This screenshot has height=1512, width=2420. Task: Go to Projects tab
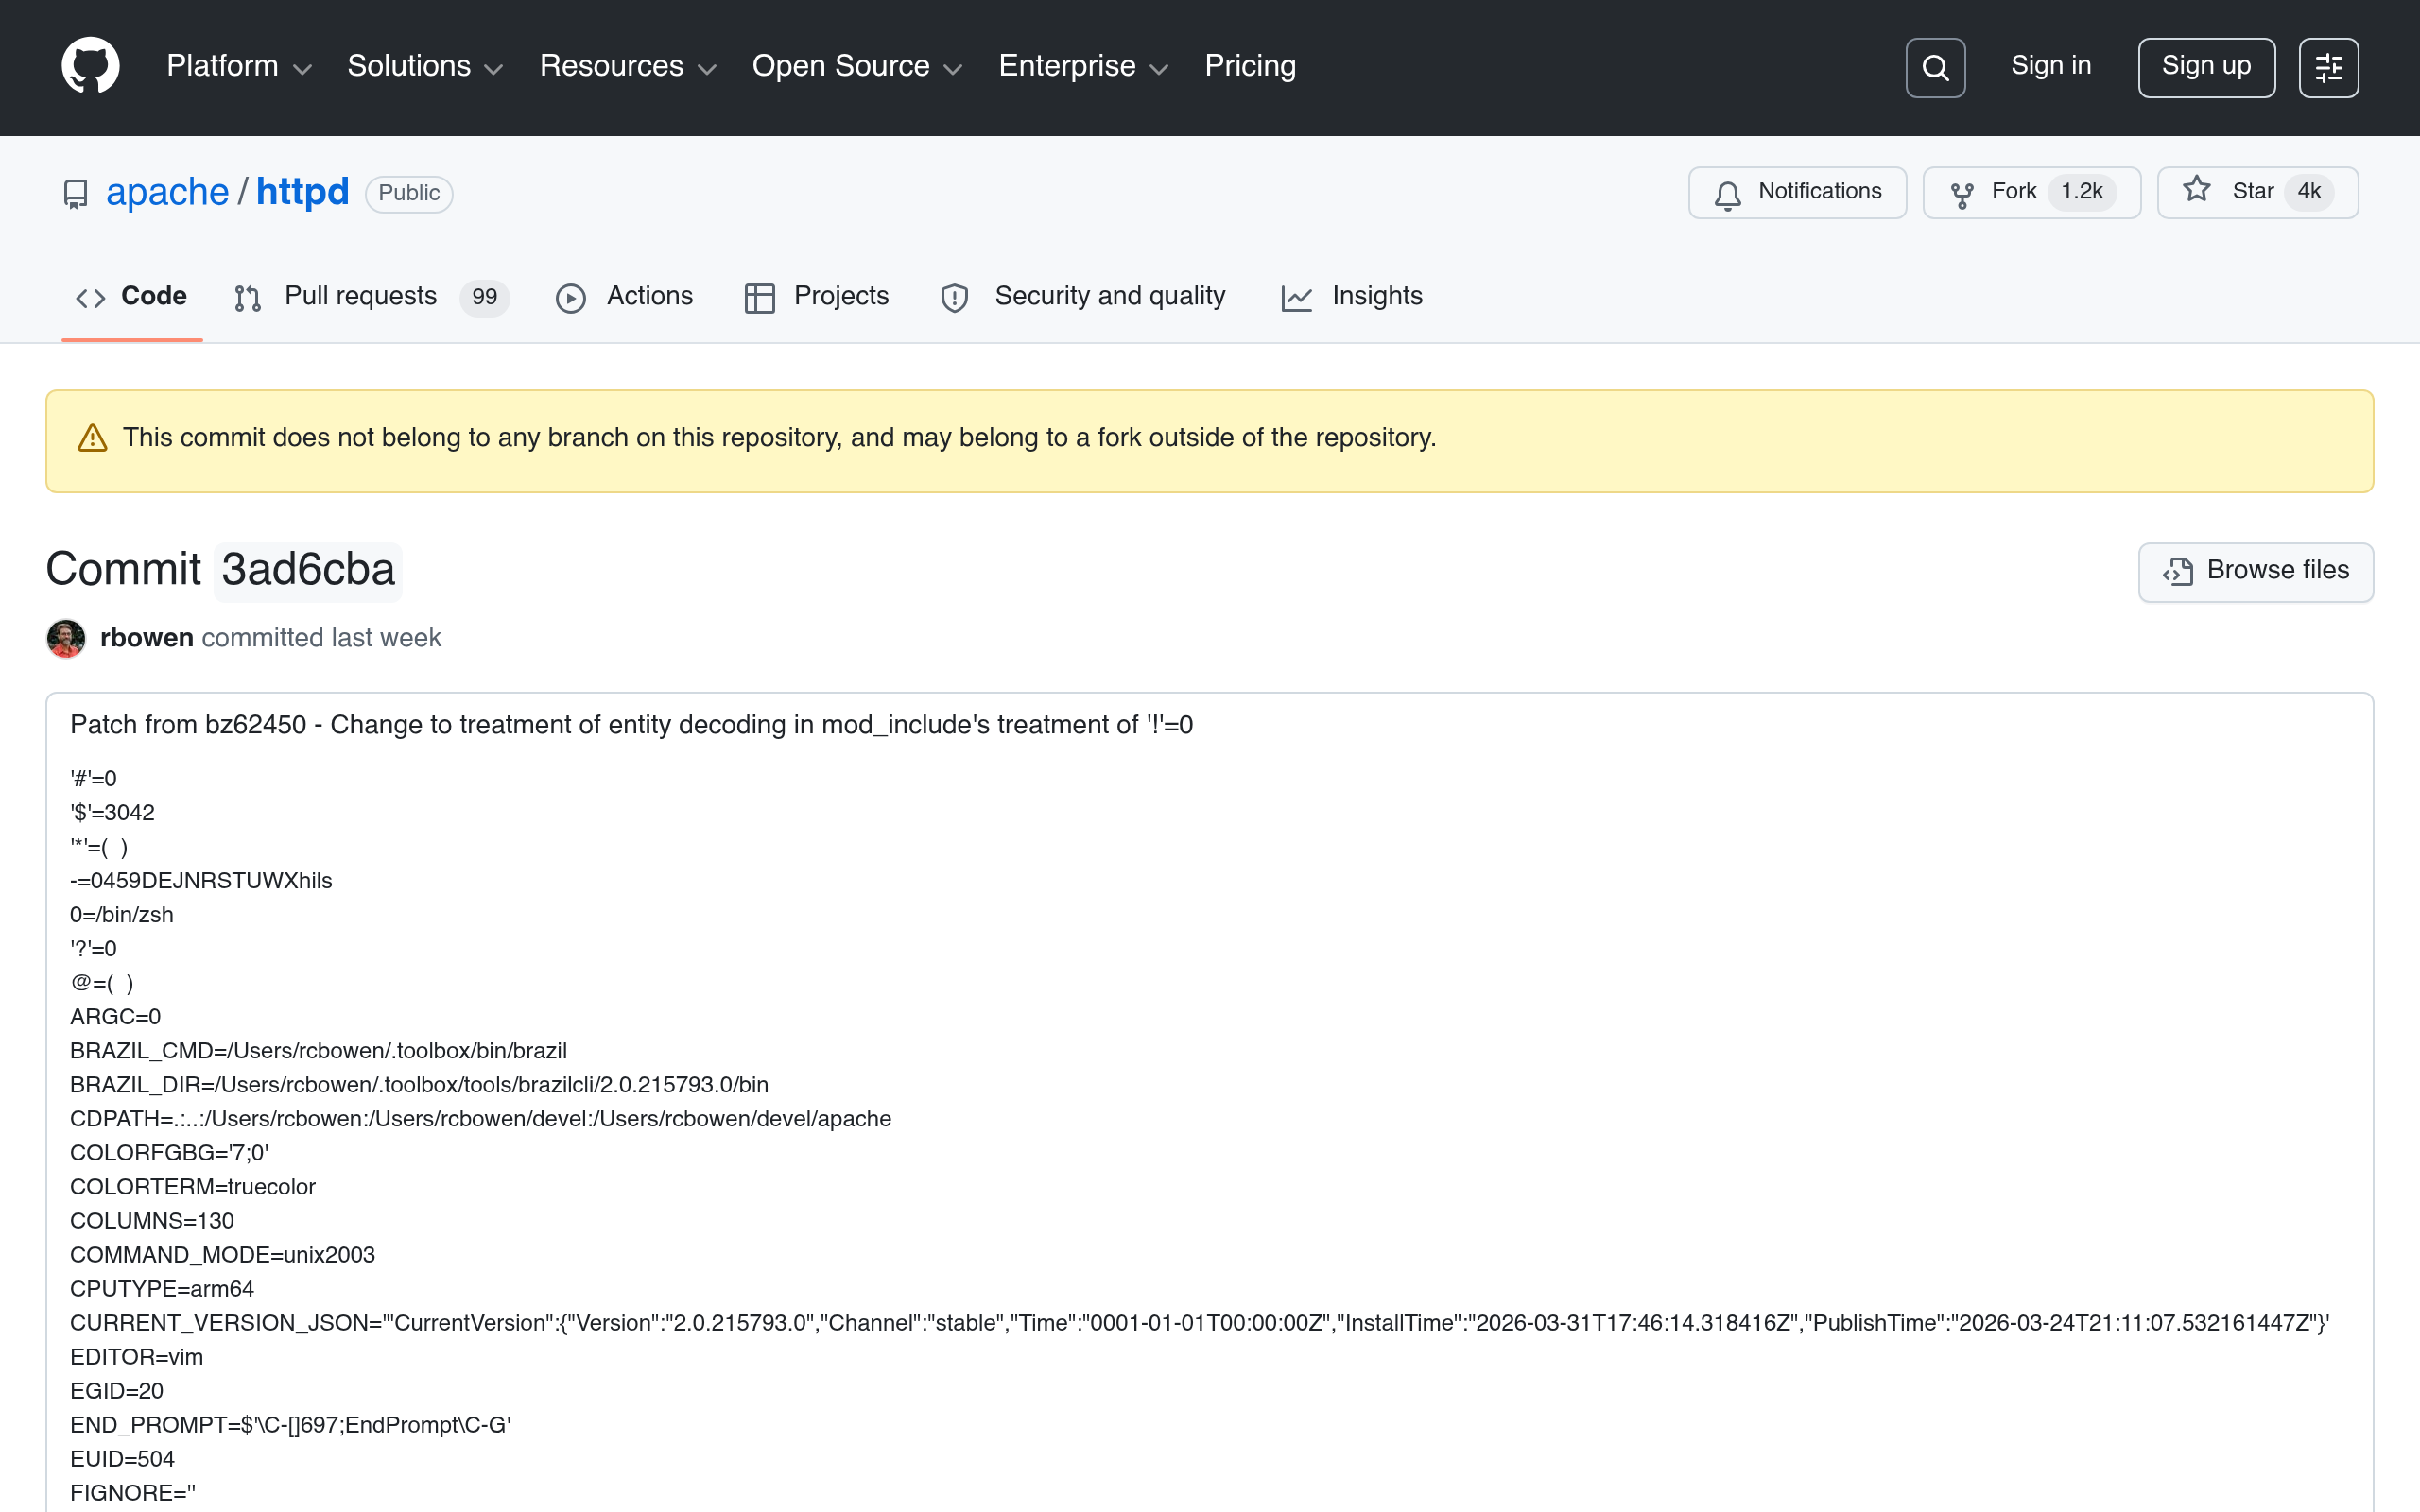pyautogui.click(x=816, y=297)
